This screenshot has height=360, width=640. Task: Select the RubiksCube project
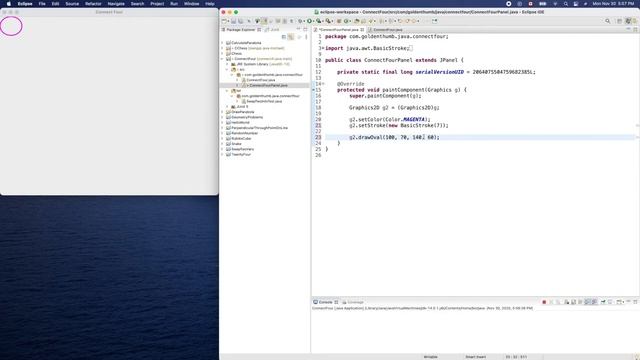click(241, 138)
